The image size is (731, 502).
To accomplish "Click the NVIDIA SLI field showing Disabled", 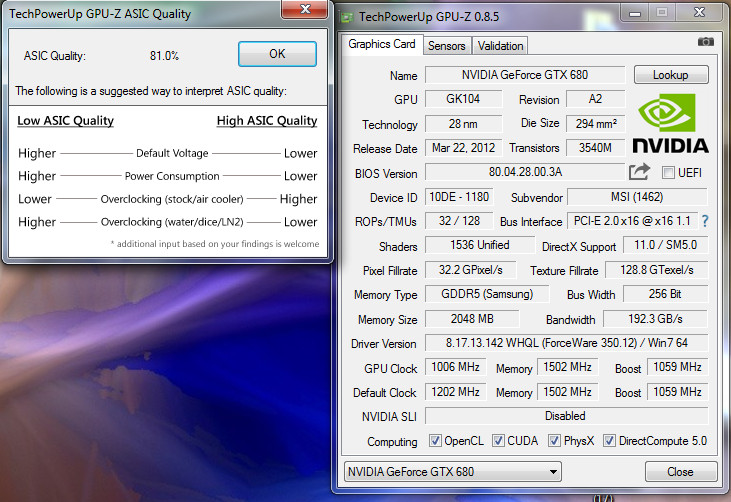I will pos(566,416).
